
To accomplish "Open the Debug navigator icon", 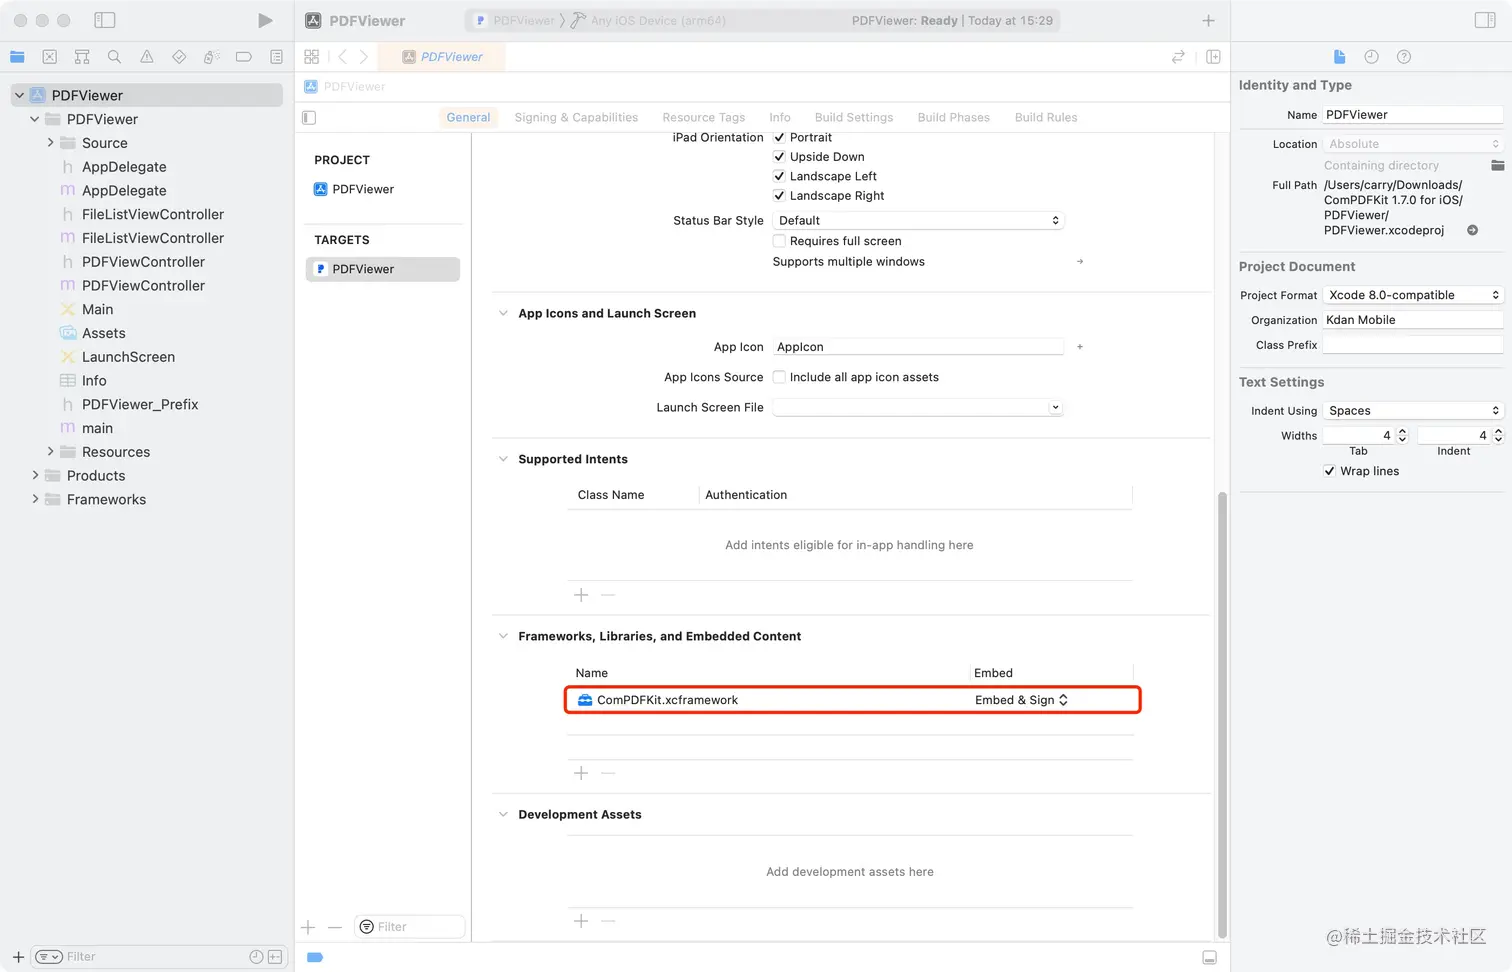I will click(x=211, y=57).
